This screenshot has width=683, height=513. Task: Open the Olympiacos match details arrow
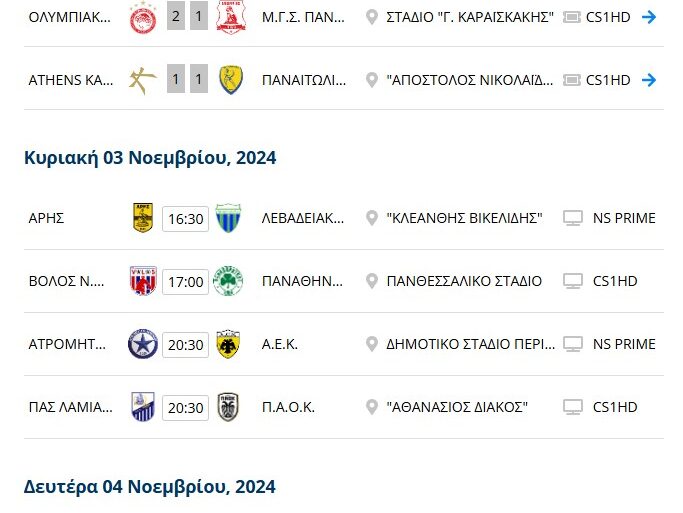648,17
